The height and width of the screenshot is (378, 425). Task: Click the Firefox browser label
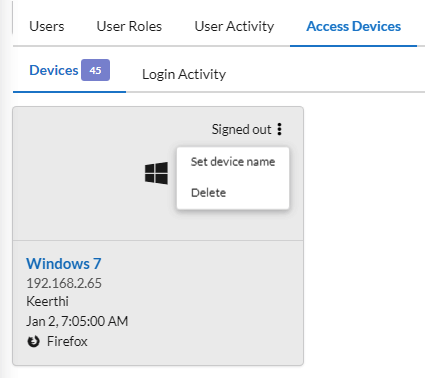[x=67, y=341]
